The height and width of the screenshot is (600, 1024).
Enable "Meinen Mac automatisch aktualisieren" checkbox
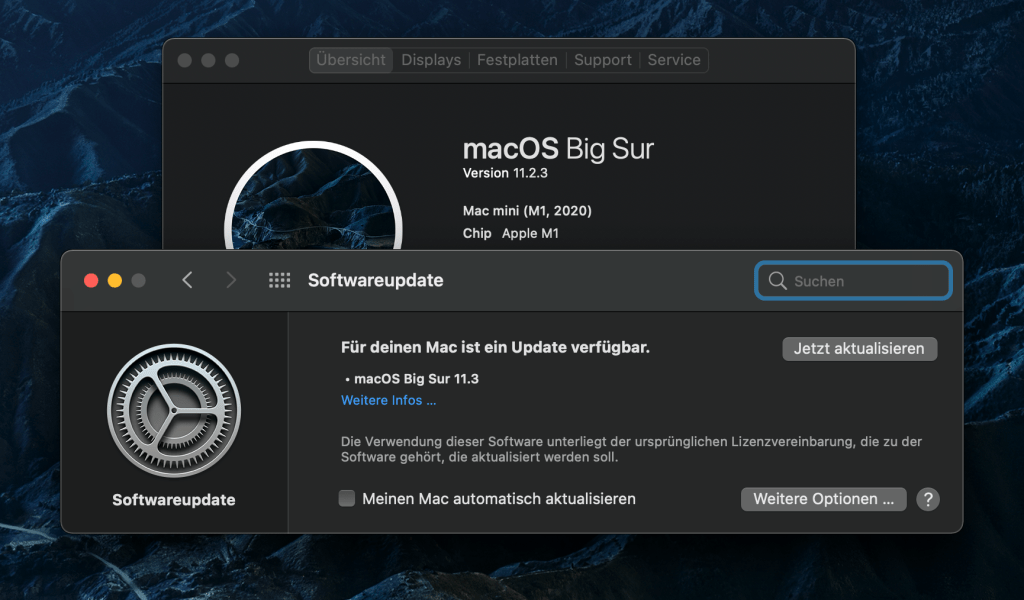click(x=347, y=498)
